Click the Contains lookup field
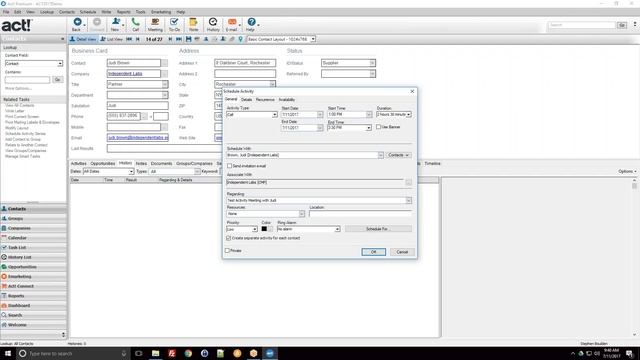Image resolution: width=640 pixels, height=360 pixels. (x=27, y=80)
